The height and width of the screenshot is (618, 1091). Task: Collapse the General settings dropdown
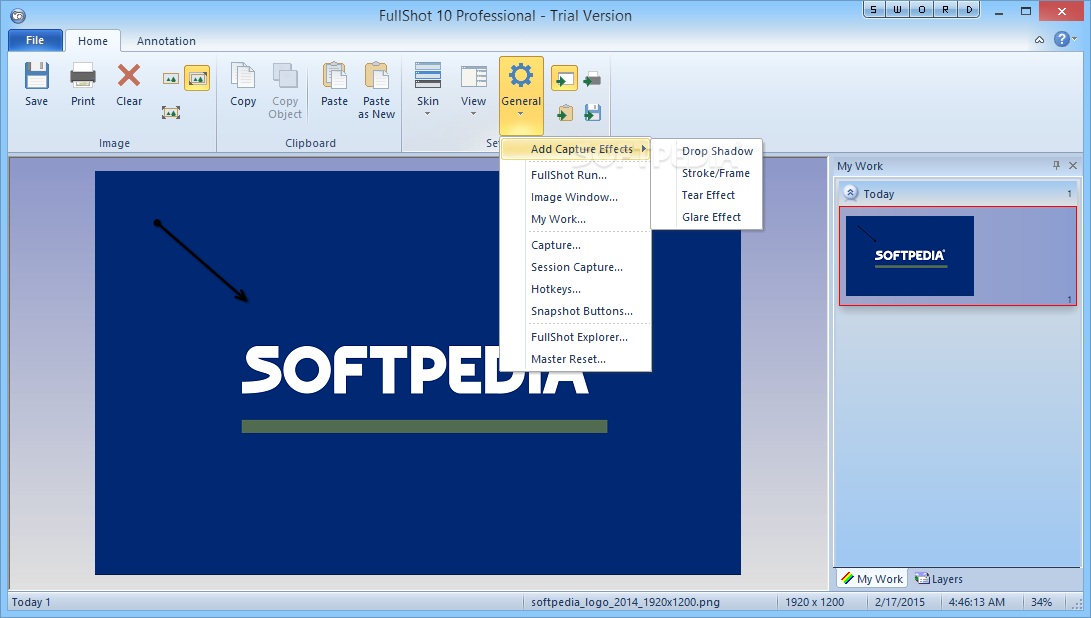pos(521,95)
